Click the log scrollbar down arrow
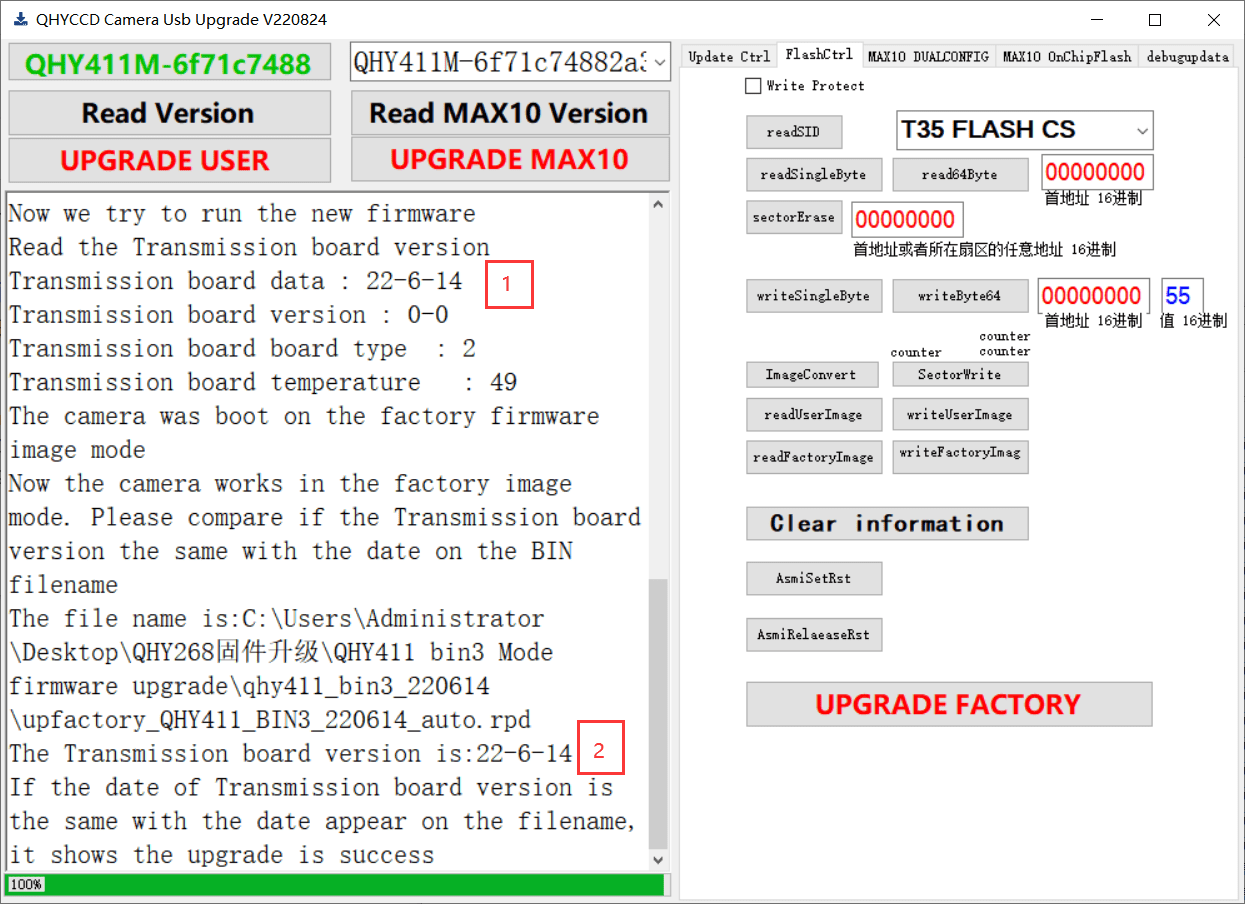 [658, 860]
